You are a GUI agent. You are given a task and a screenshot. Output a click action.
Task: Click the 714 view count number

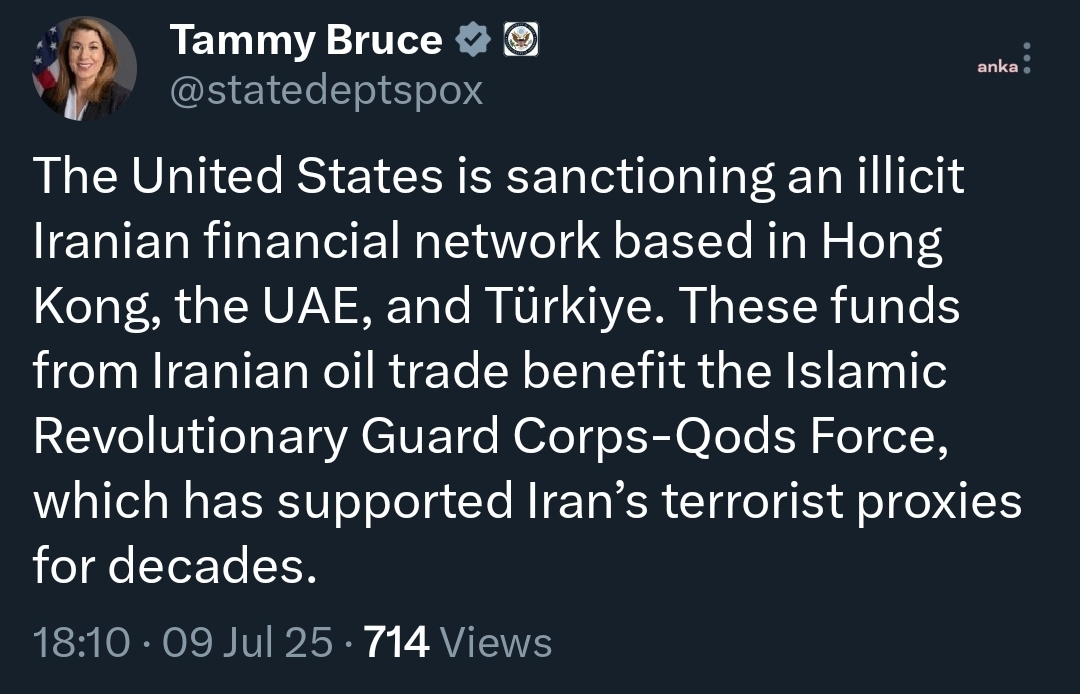397,642
